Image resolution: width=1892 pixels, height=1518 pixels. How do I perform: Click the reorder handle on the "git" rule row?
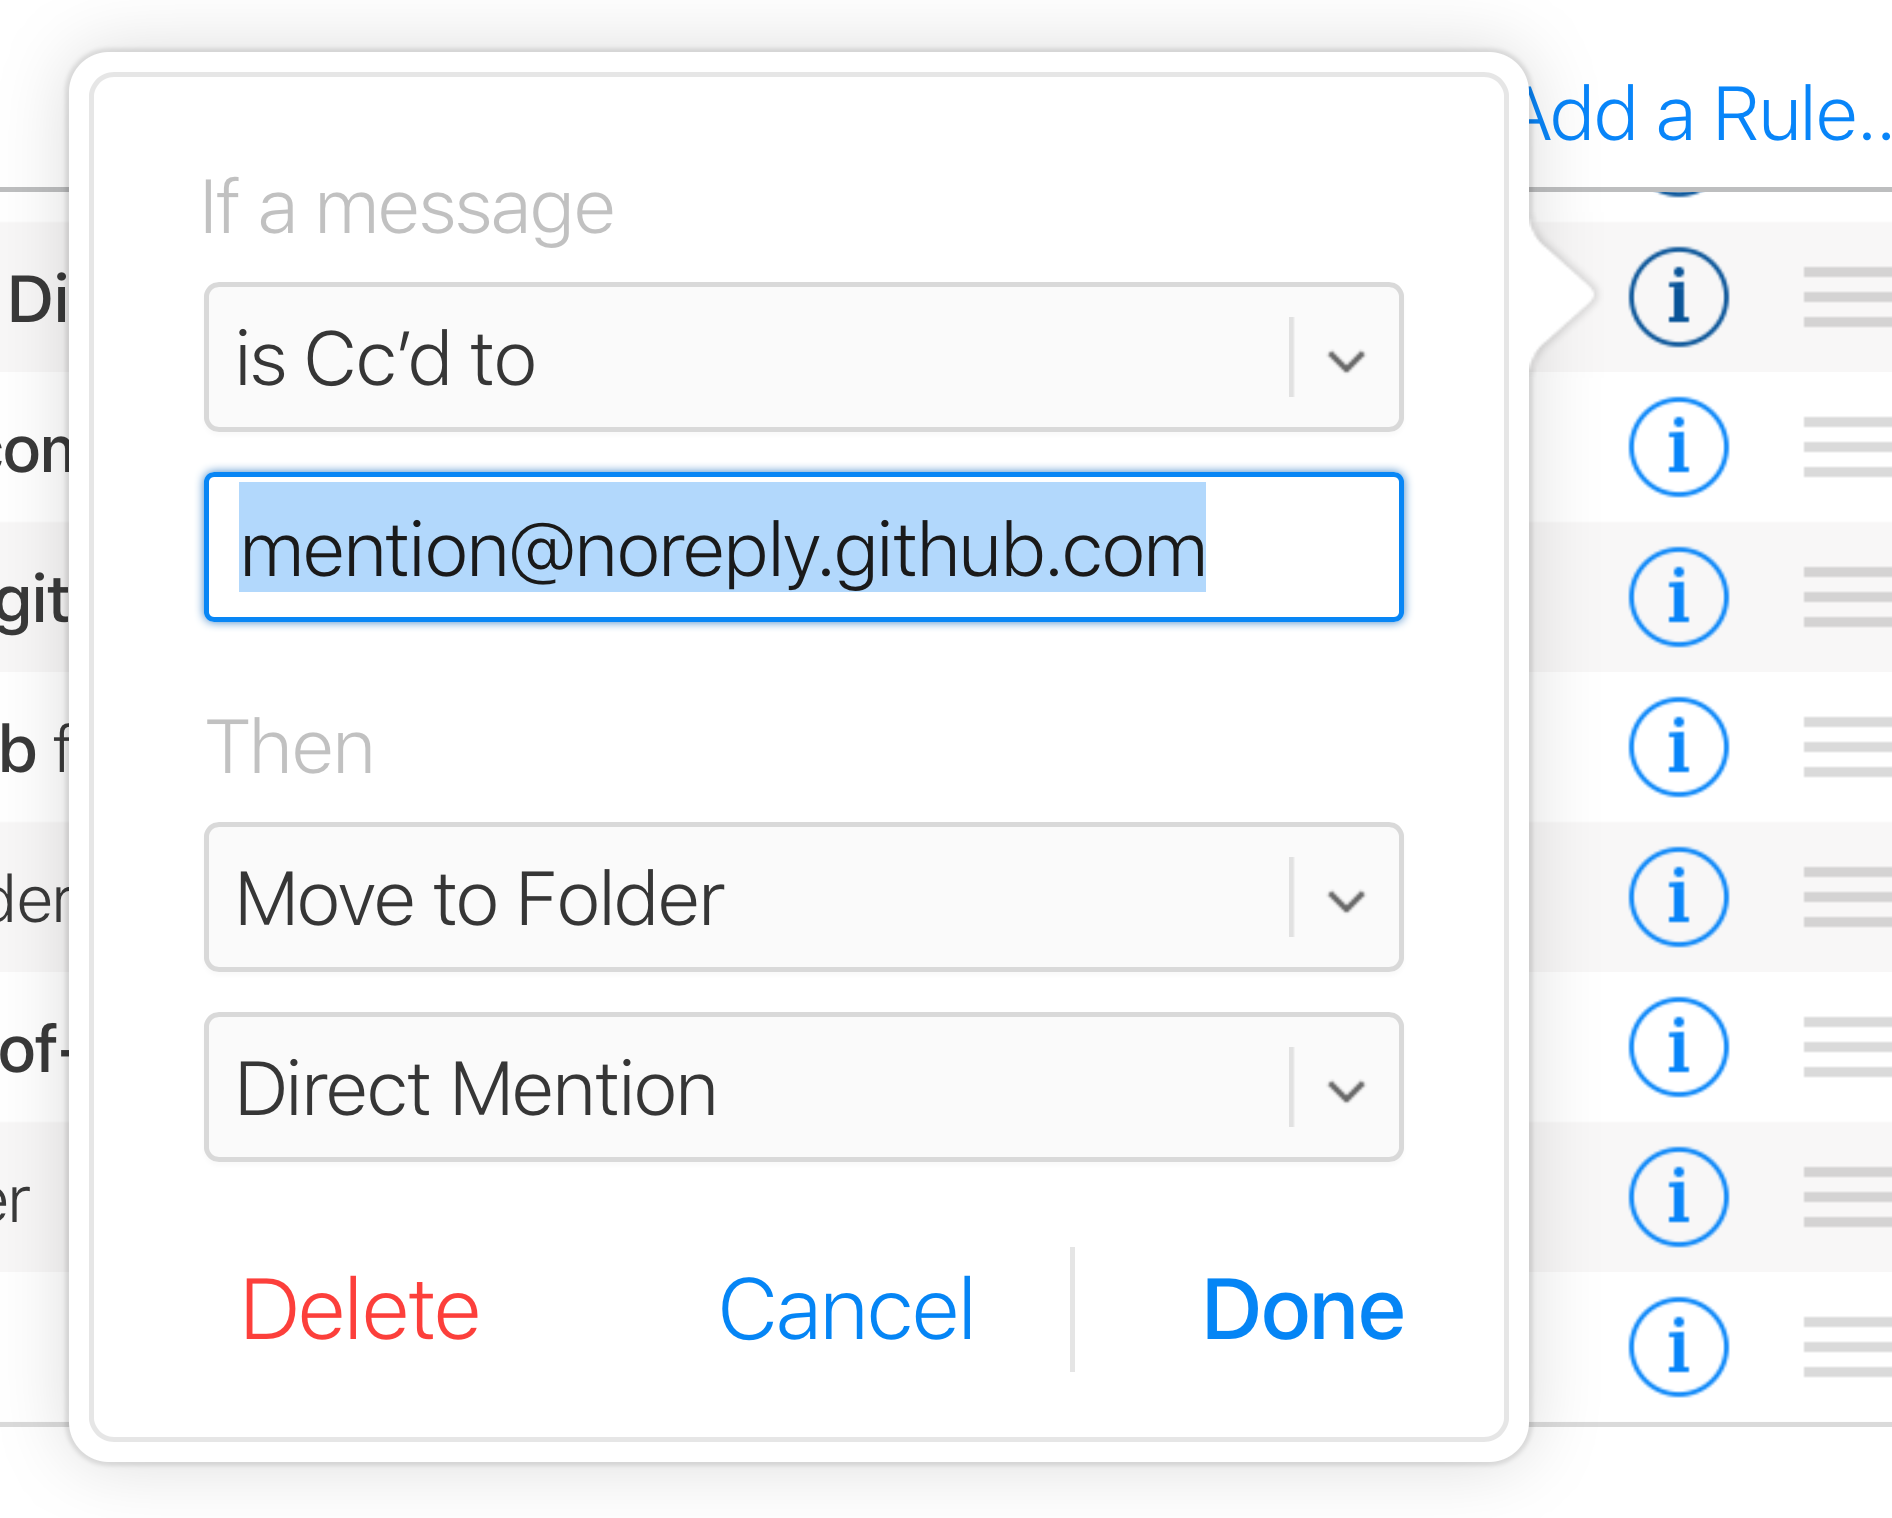[x=1846, y=597]
